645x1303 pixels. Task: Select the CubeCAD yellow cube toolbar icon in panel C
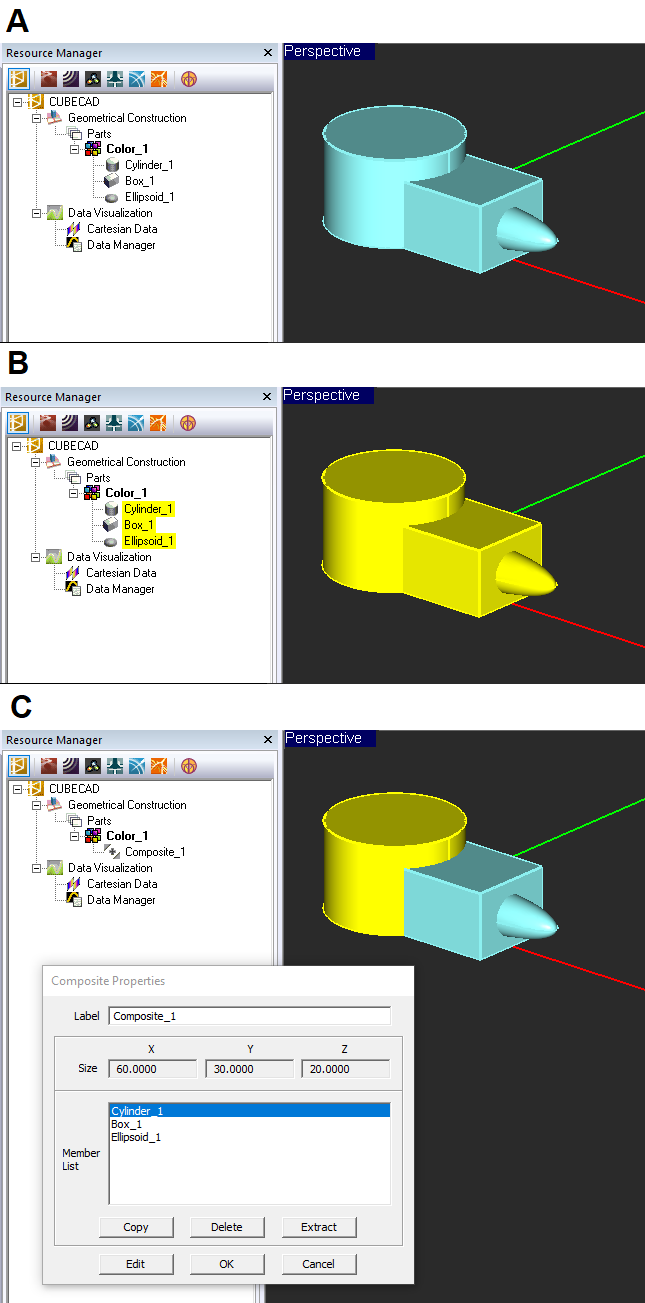[19, 765]
